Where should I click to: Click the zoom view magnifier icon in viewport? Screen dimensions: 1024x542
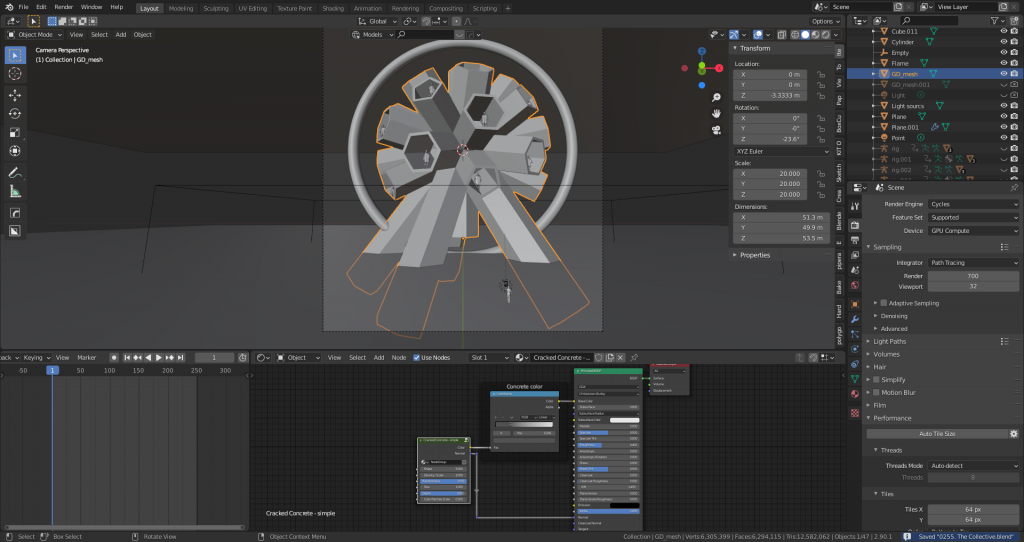[x=716, y=97]
